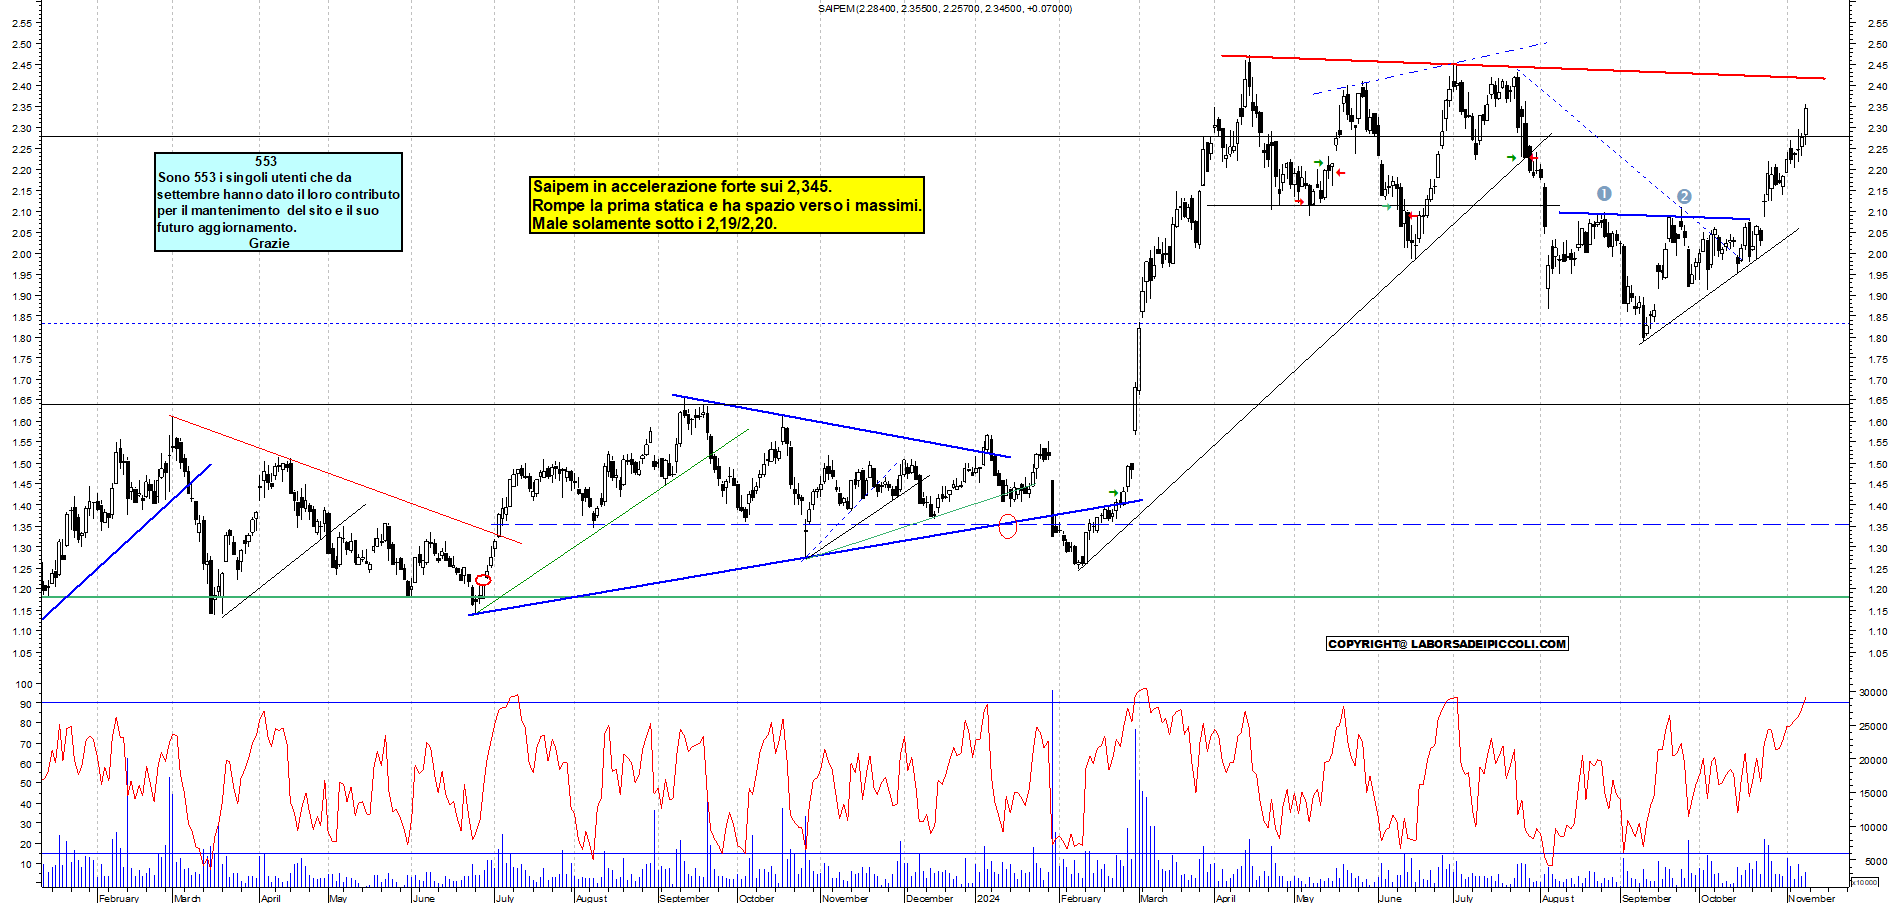Click the "553" heading in the cyan box
Screen dimensions: 1890x903
tap(266, 161)
